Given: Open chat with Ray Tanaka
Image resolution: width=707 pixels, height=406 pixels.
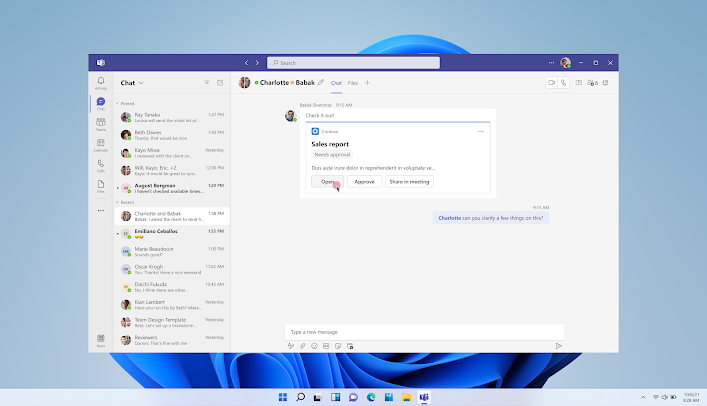Looking at the screenshot, I should (x=172, y=117).
